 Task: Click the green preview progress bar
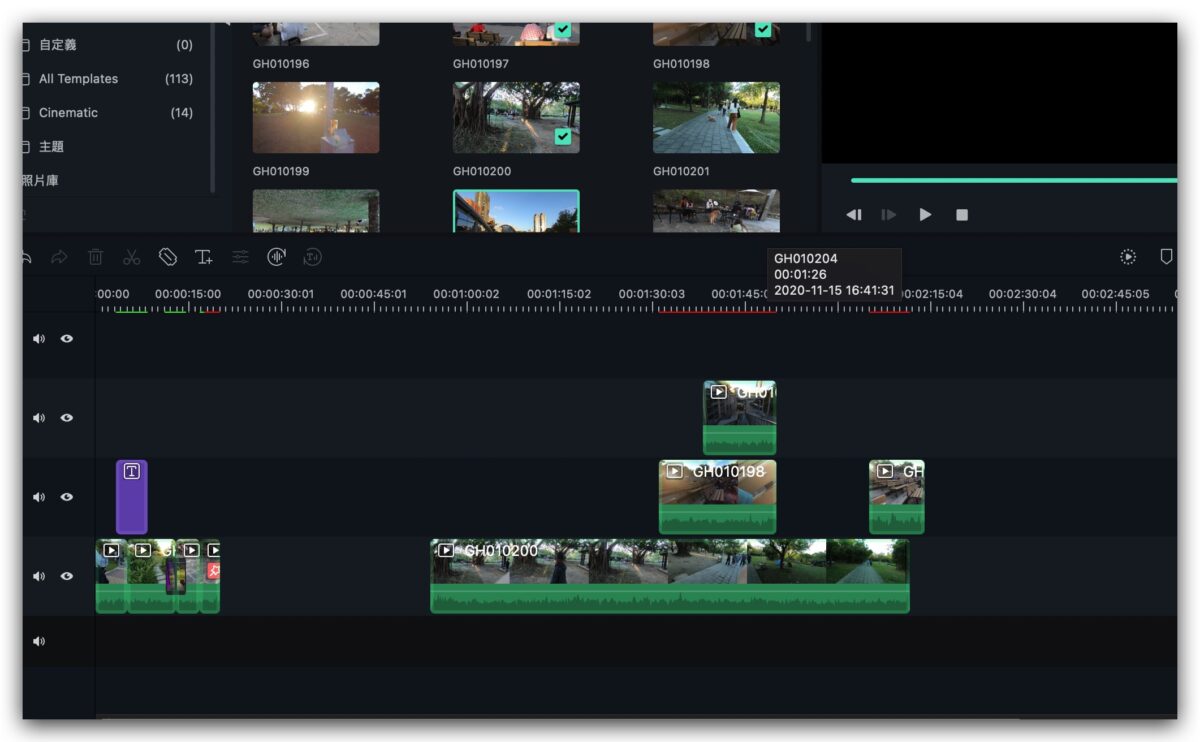point(1014,181)
